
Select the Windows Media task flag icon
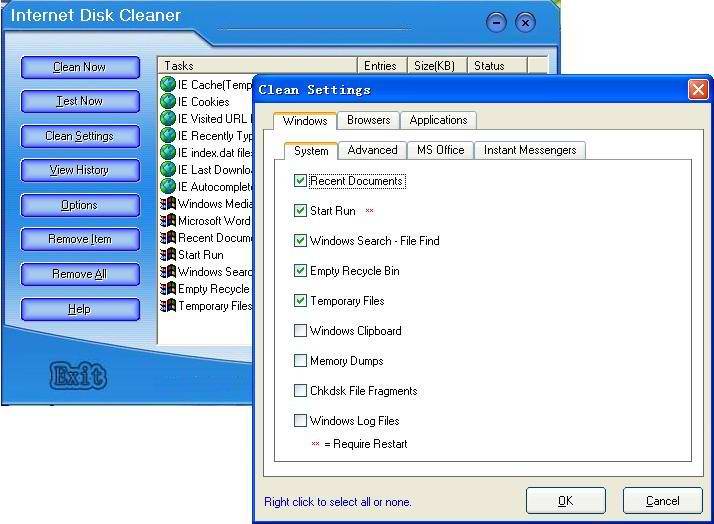click(x=168, y=204)
